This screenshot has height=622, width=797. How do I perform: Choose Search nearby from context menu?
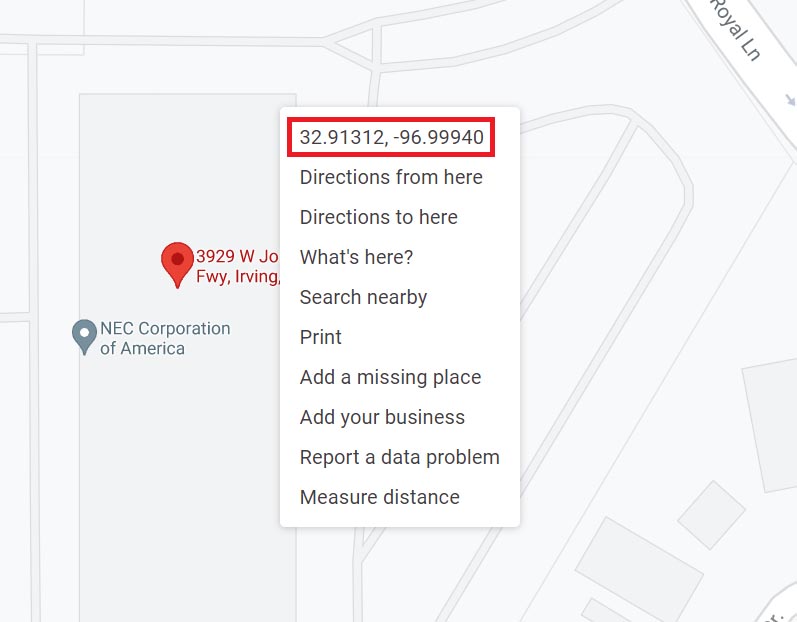click(x=363, y=297)
